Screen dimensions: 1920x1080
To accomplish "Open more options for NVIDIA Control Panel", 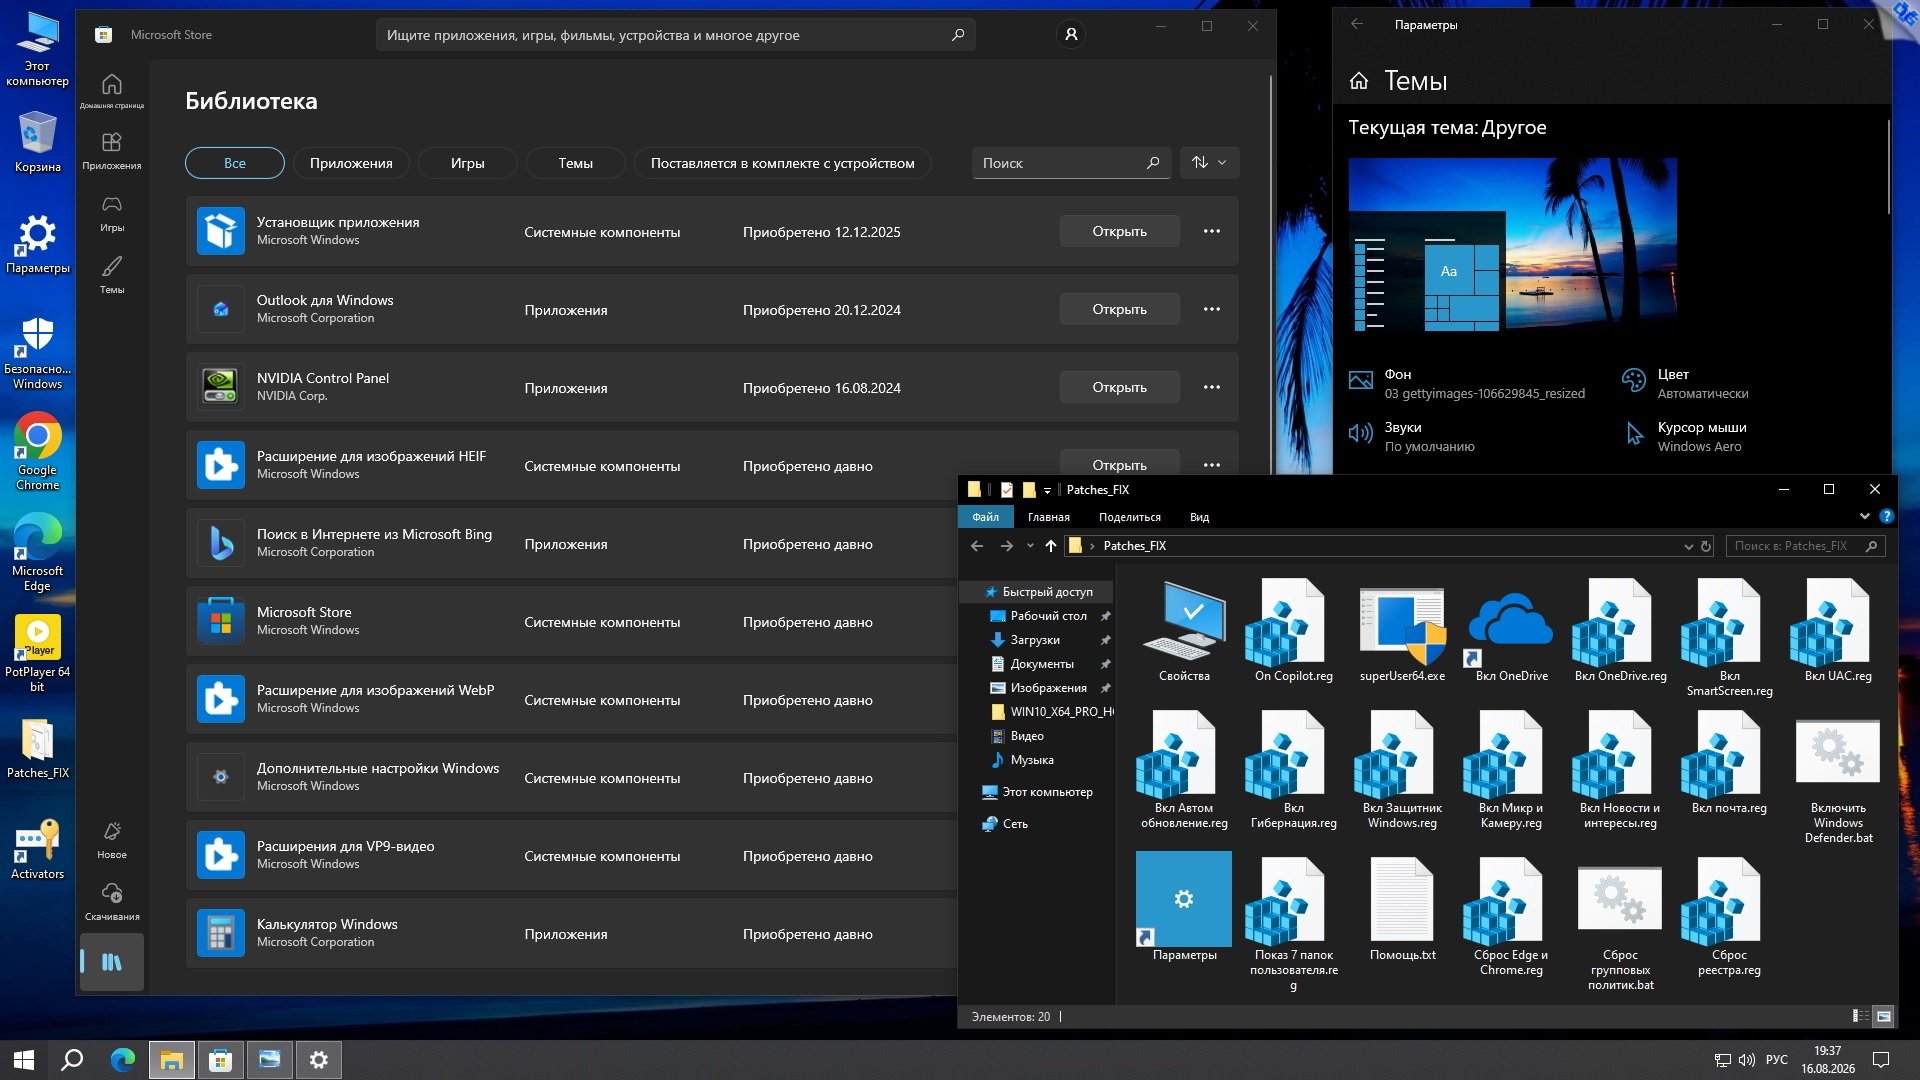I will [x=1212, y=387].
